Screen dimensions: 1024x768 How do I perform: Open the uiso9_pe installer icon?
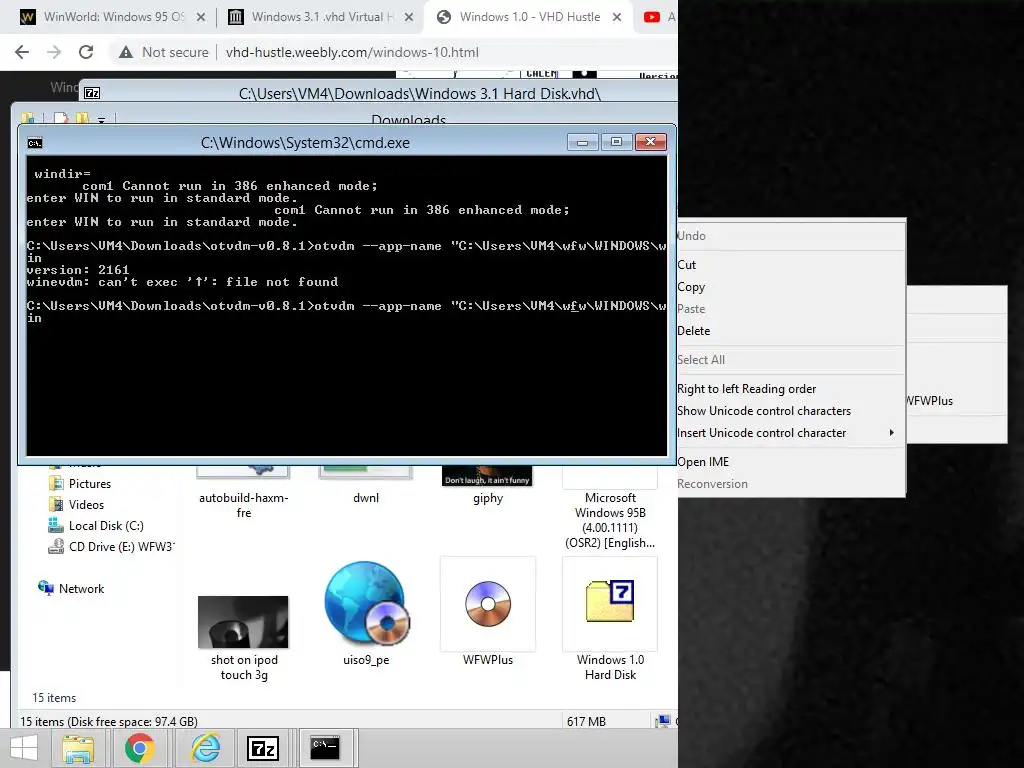point(366,603)
